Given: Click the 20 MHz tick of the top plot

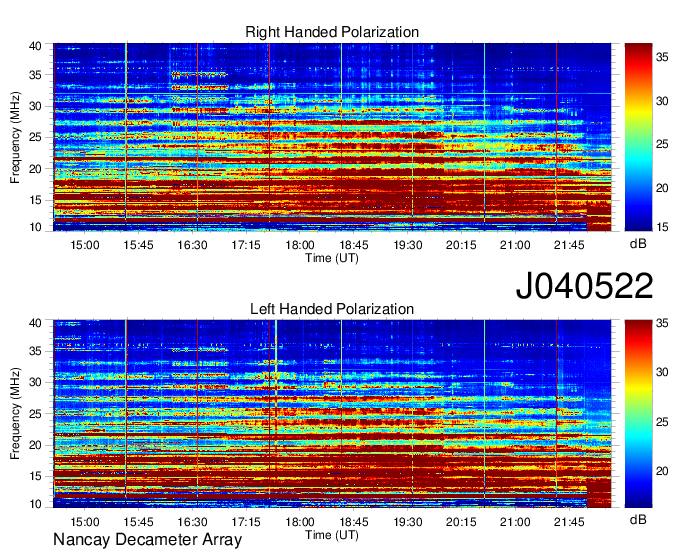Looking at the screenshot, I should 35,169.
